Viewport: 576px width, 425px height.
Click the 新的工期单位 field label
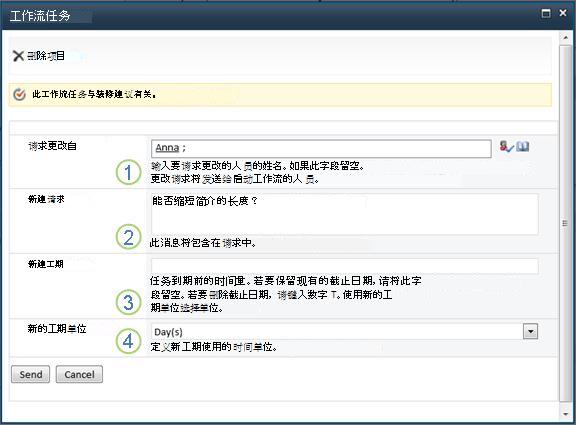tap(57, 328)
